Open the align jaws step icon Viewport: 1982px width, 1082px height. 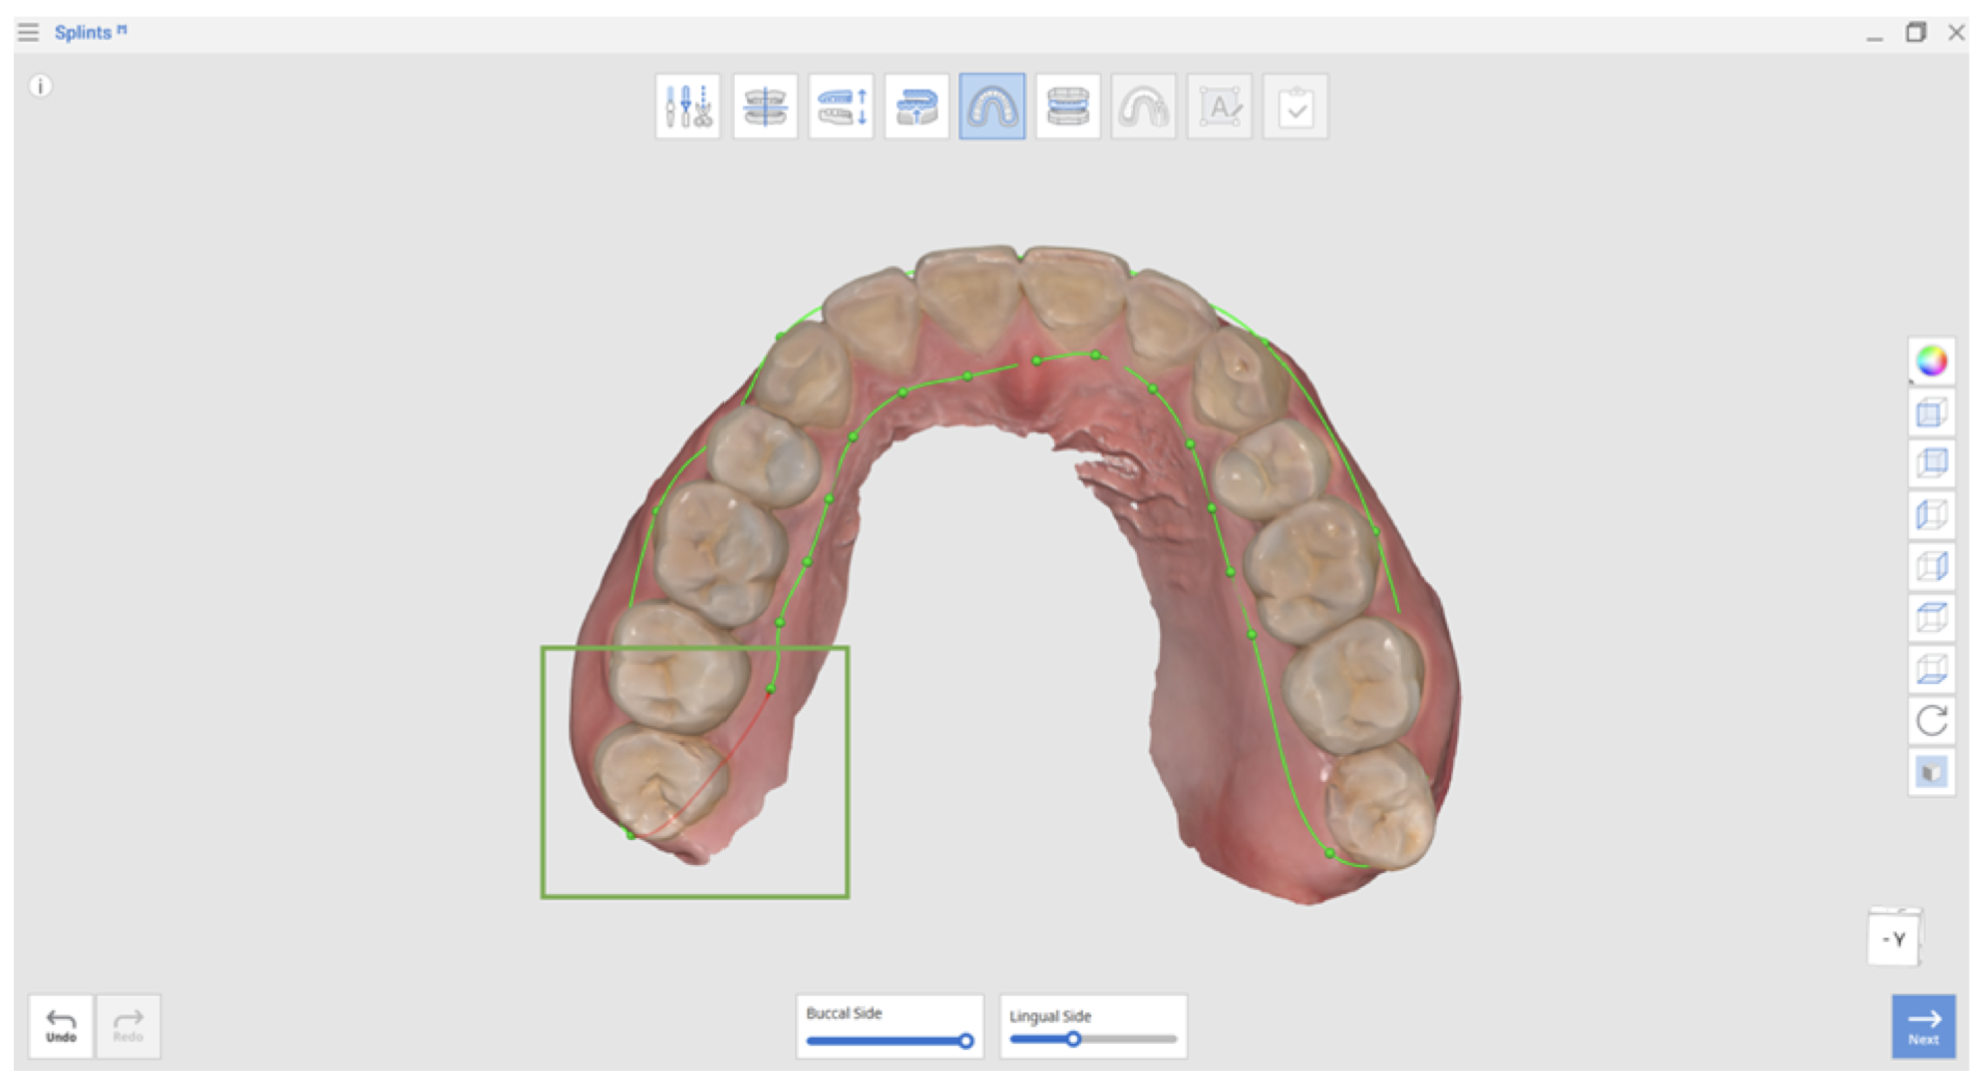pyautogui.click(x=765, y=106)
